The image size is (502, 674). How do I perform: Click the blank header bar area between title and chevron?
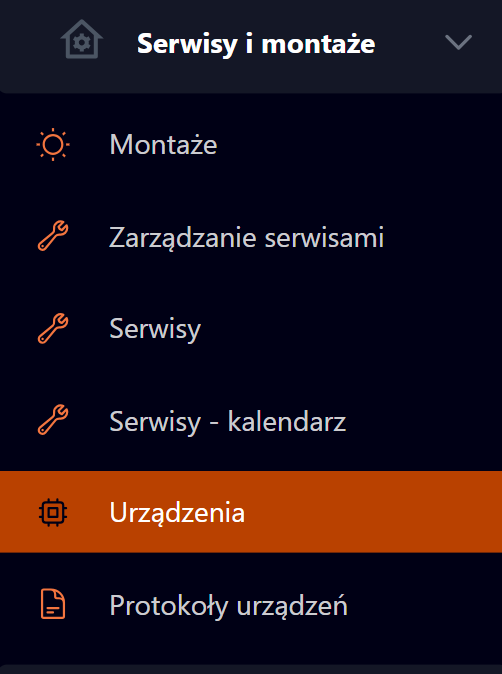pyautogui.click(x=408, y=43)
